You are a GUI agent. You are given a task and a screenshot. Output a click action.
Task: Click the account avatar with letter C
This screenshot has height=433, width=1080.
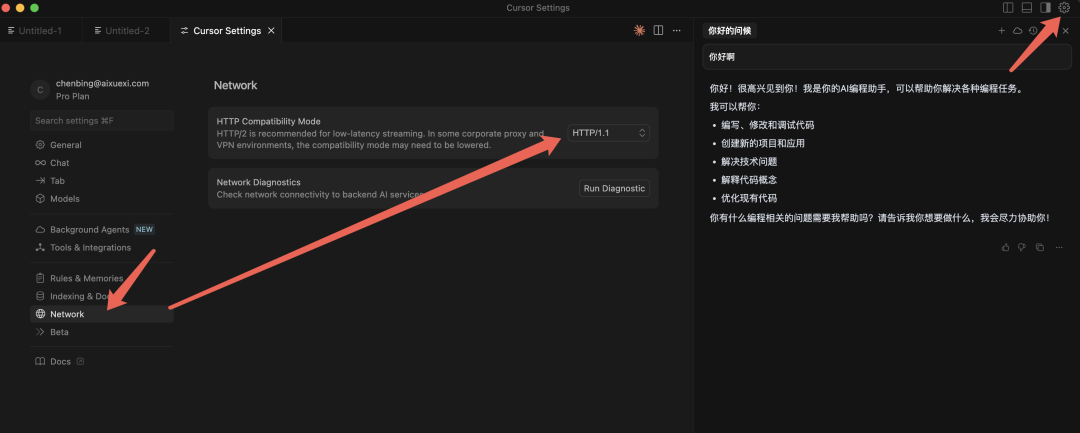(40, 89)
